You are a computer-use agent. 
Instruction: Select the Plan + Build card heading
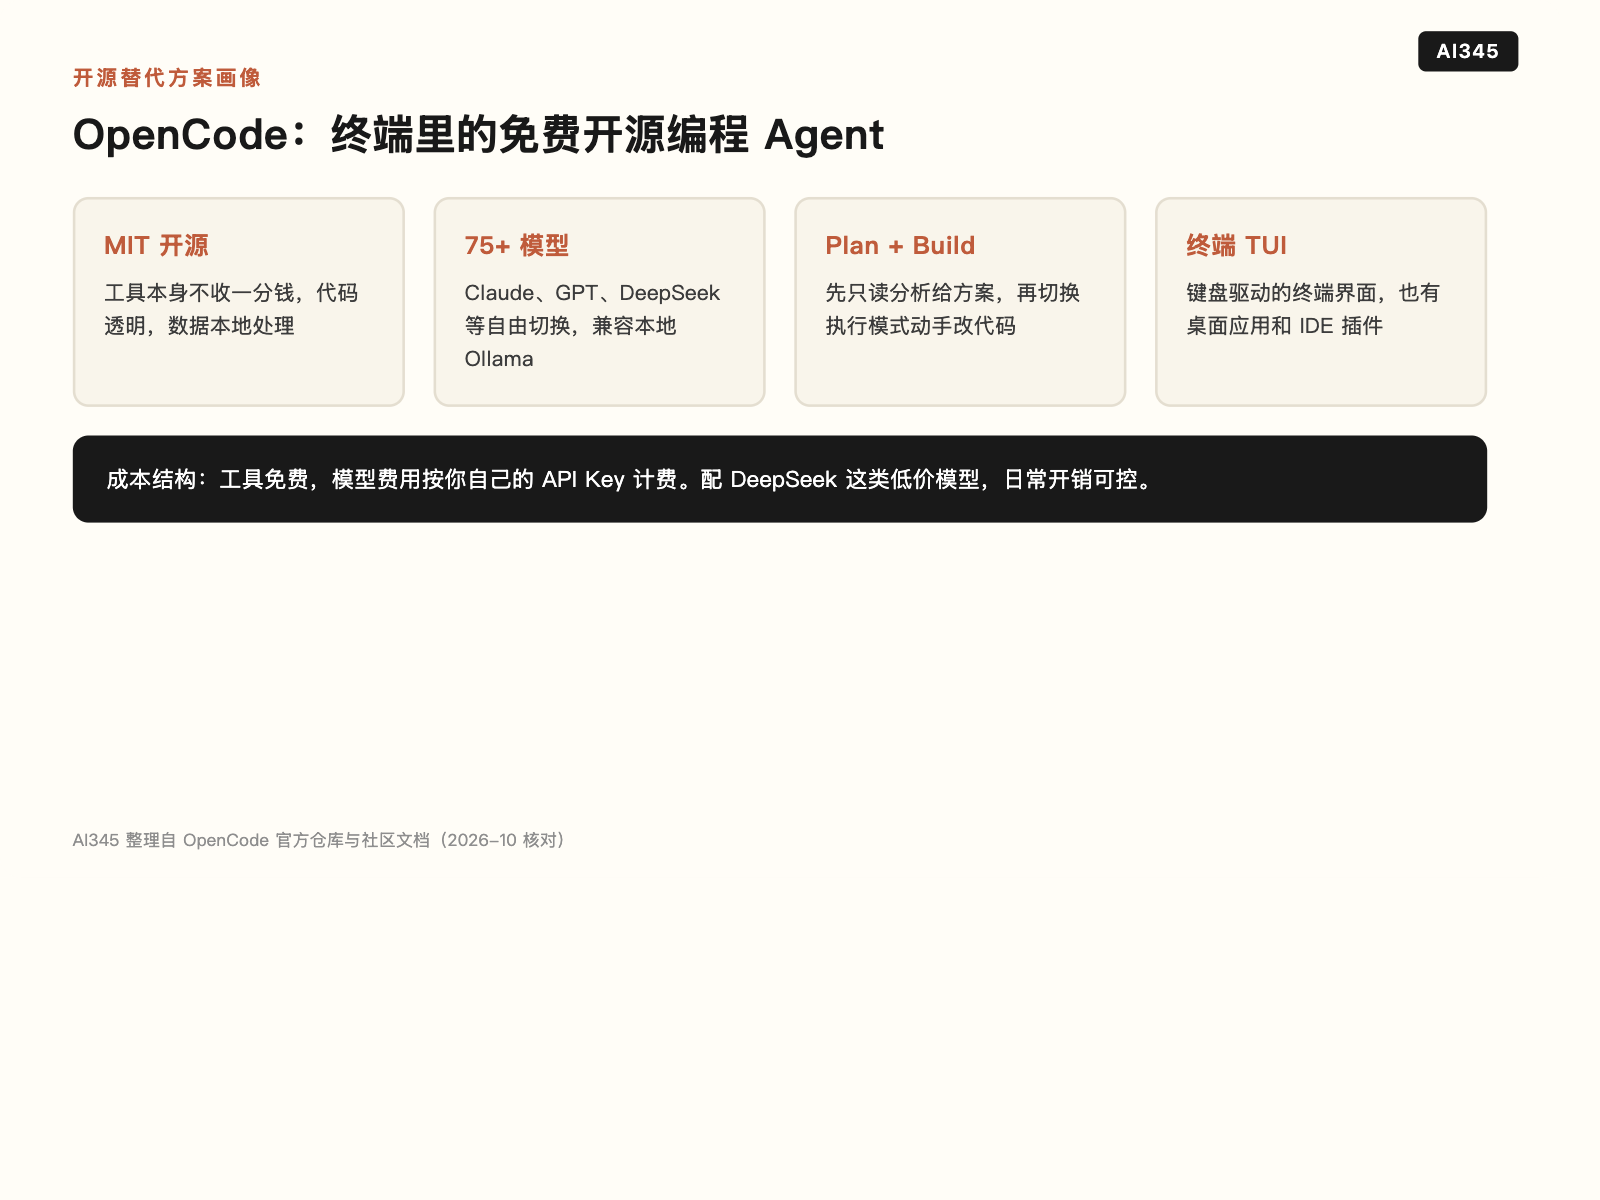tap(900, 246)
